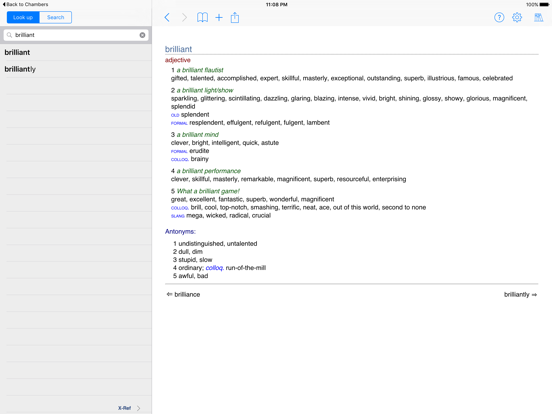Open settings gear icon
552x414 pixels.
(517, 17)
